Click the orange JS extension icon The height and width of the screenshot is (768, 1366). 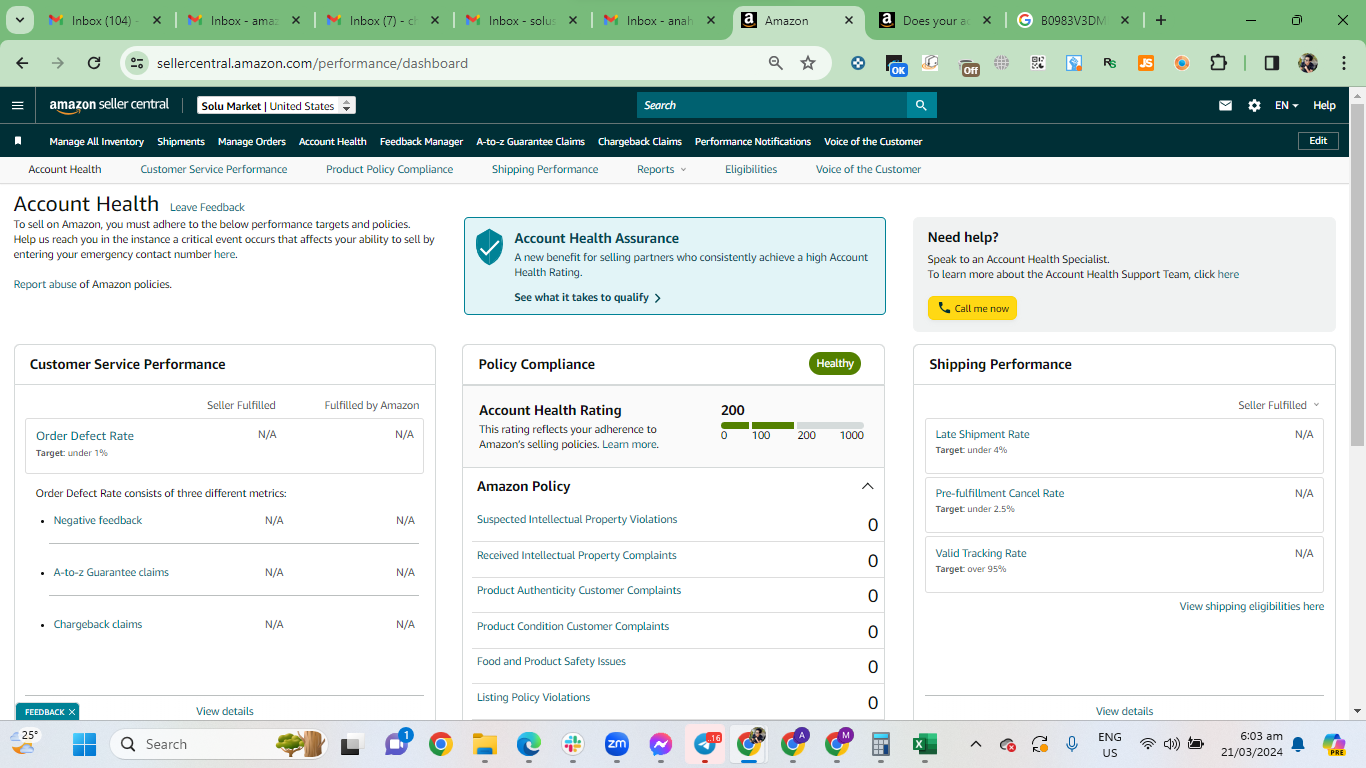click(x=1146, y=63)
